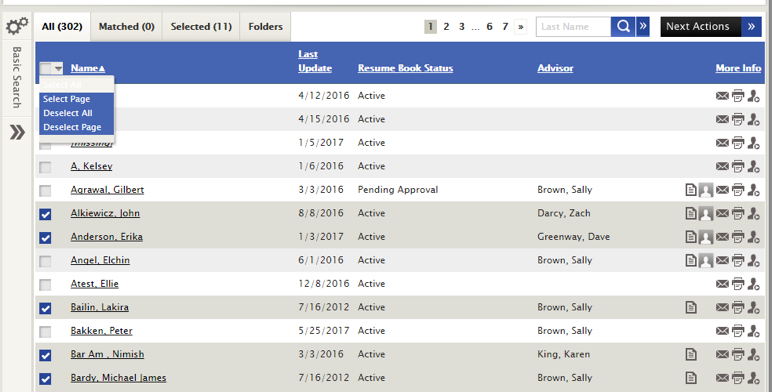Click the magnifier search button
The width and height of the screenshot is (772, 392).
623,27
